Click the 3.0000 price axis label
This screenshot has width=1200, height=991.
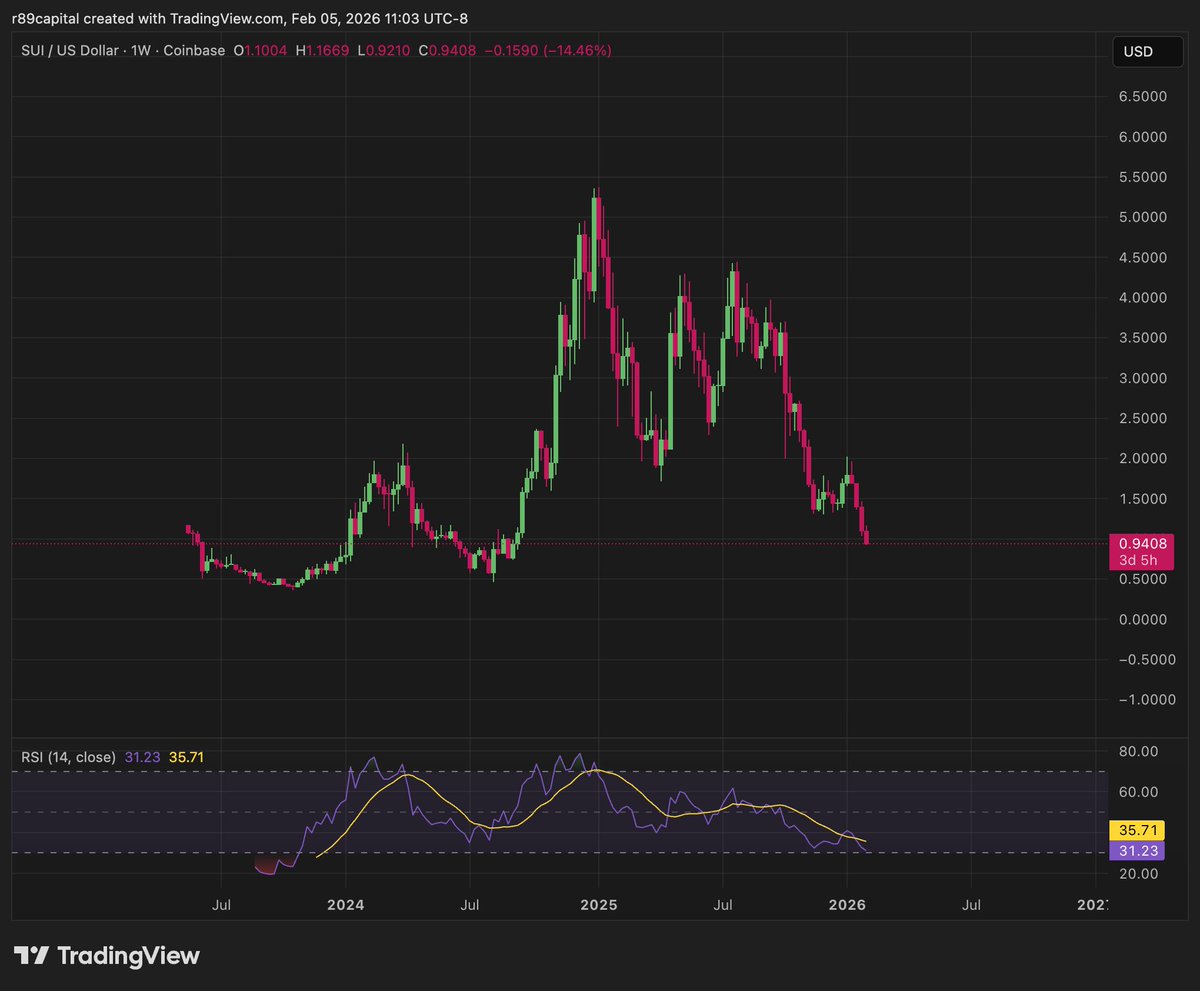point(1145,378)
